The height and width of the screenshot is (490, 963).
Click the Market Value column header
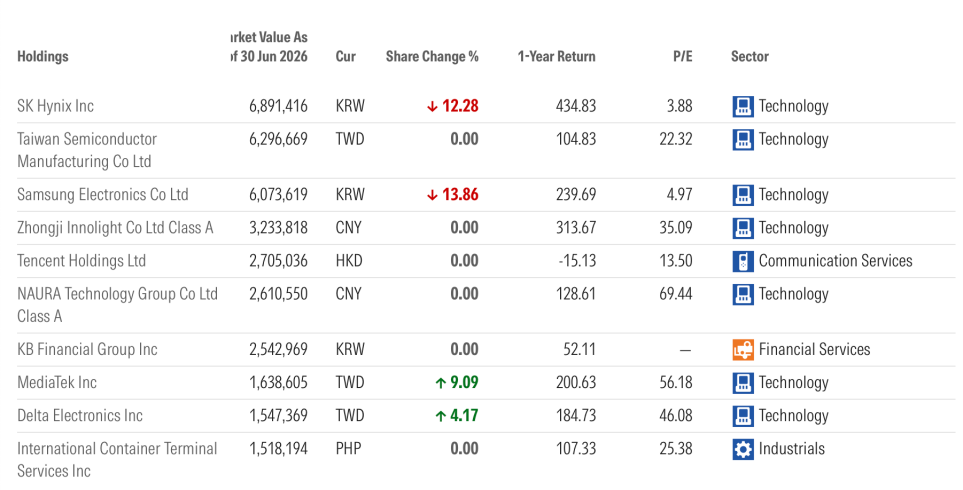(269, 47)
